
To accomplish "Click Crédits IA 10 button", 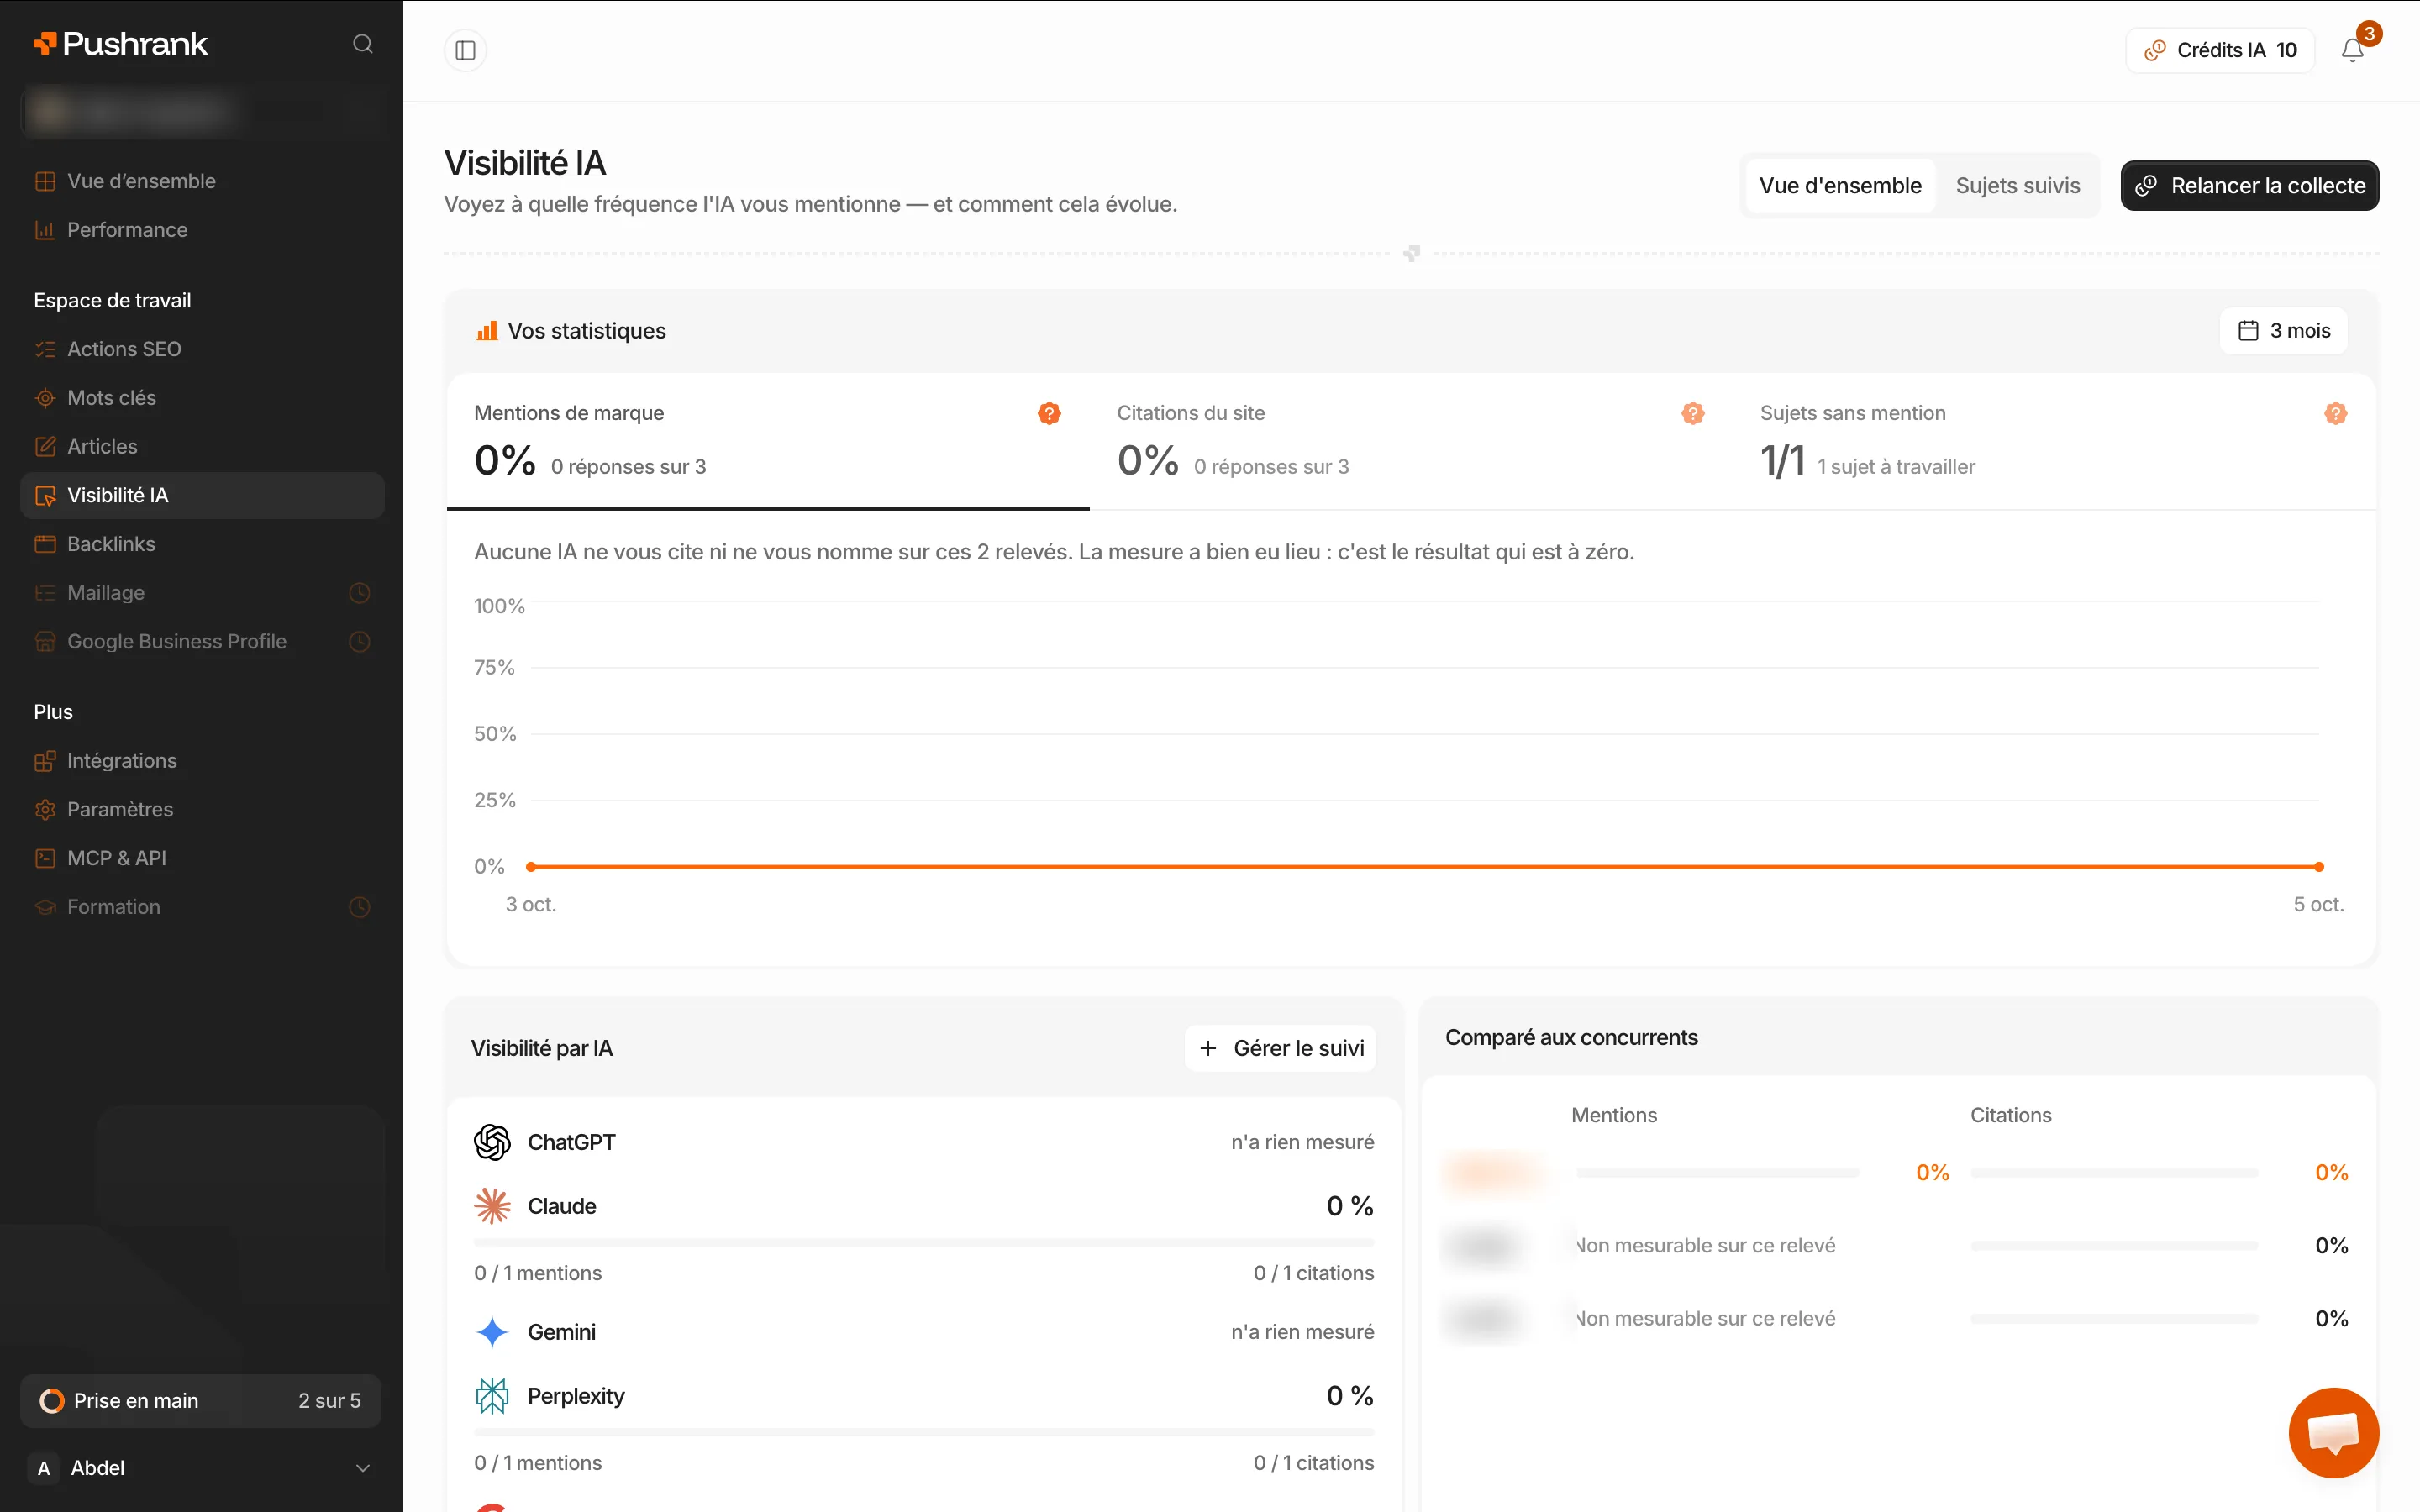I will click(x=2220, y=50).
